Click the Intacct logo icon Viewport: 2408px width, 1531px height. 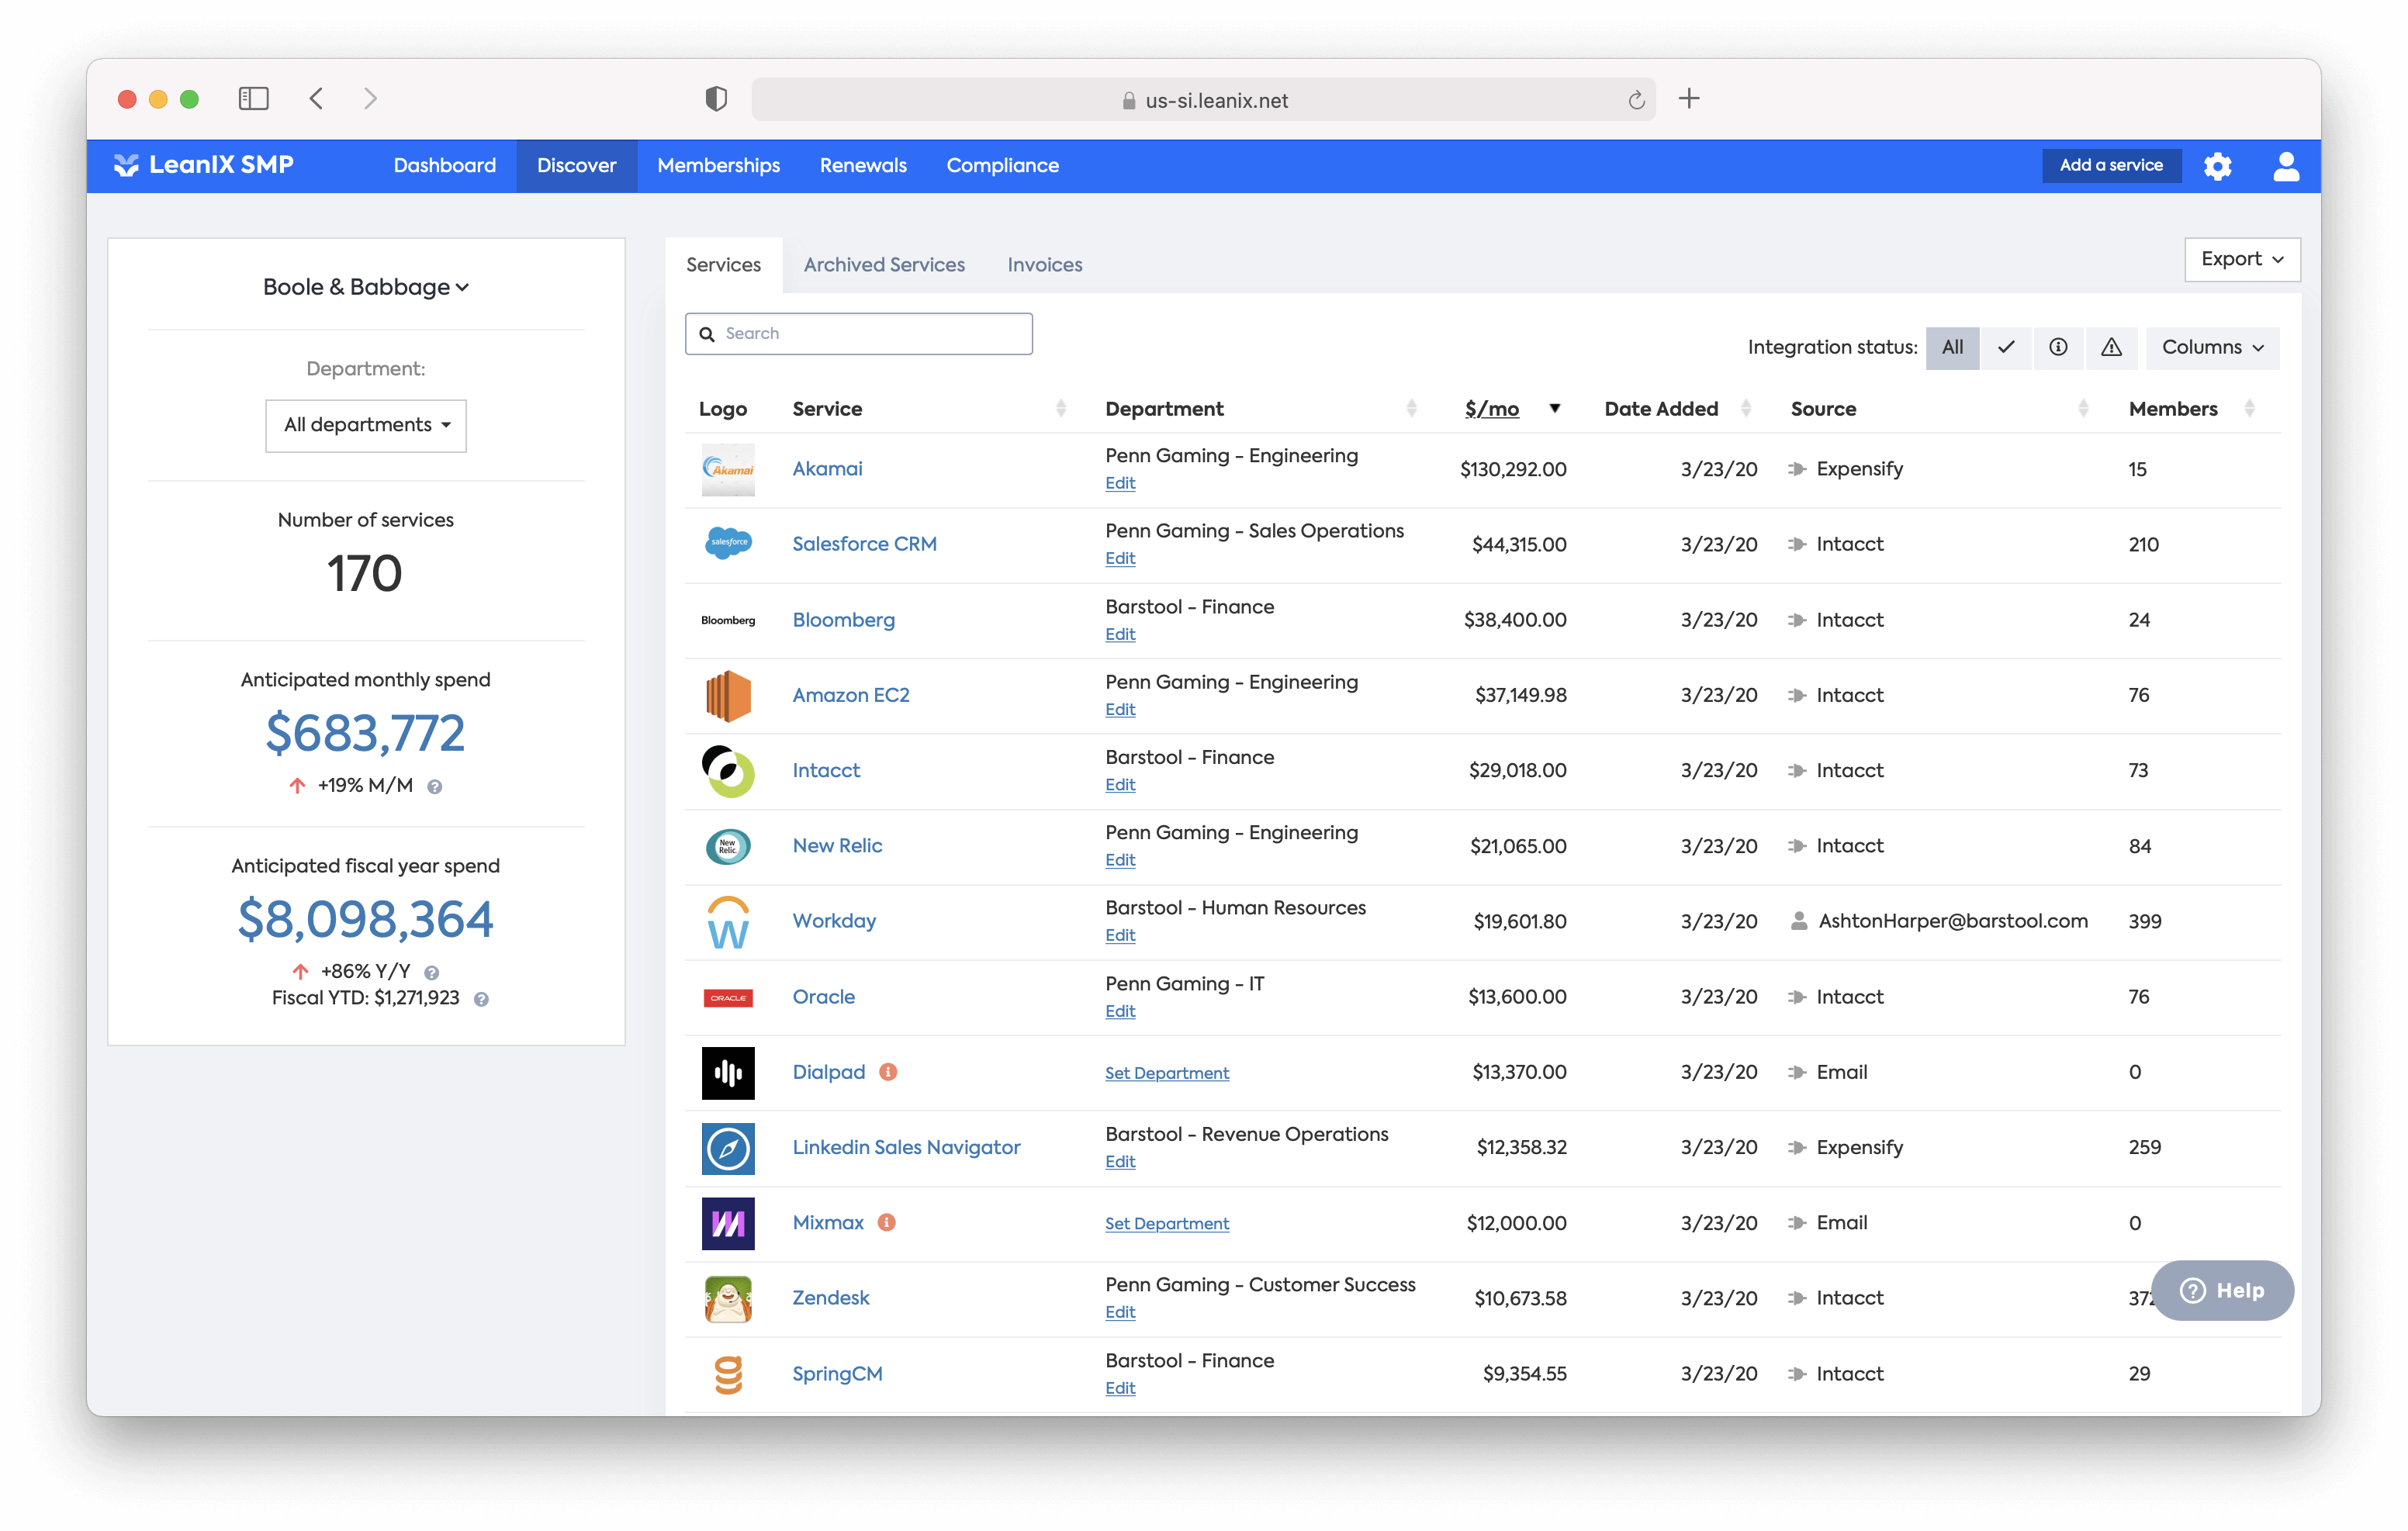click(728, 771)
